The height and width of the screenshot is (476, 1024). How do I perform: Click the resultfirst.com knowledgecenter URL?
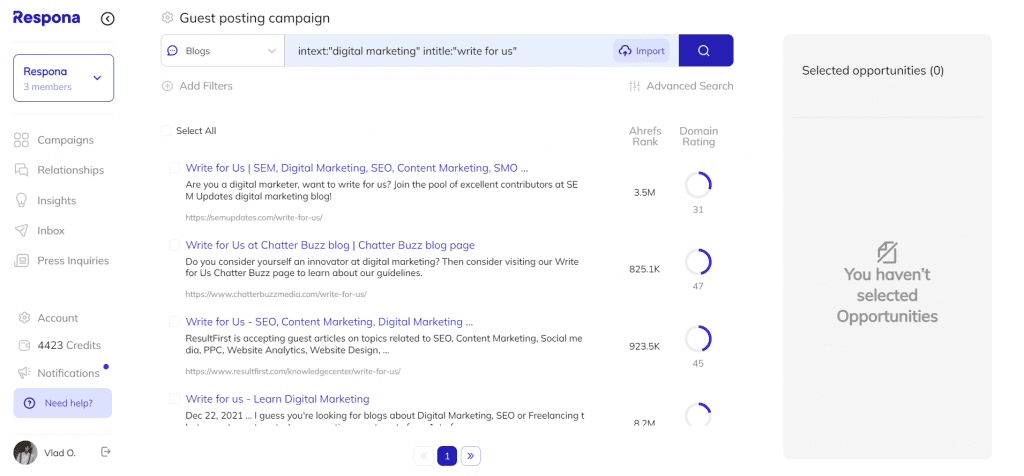tap(293, 371)
